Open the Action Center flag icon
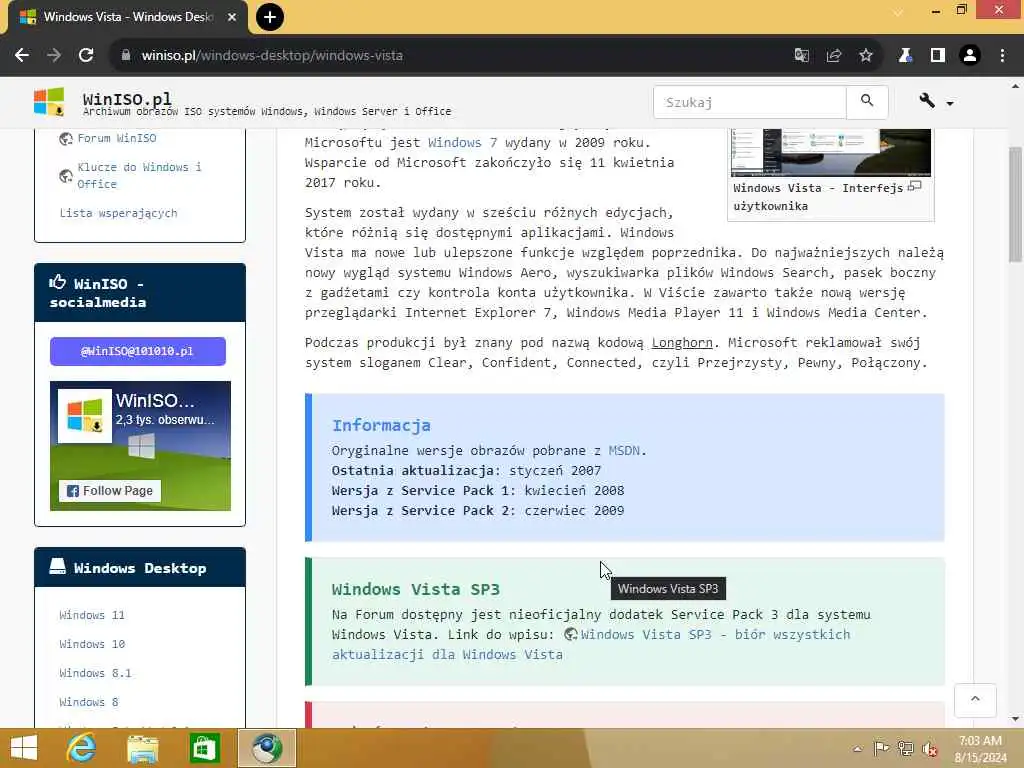1024x768 pixels. [x=881, y=748]
